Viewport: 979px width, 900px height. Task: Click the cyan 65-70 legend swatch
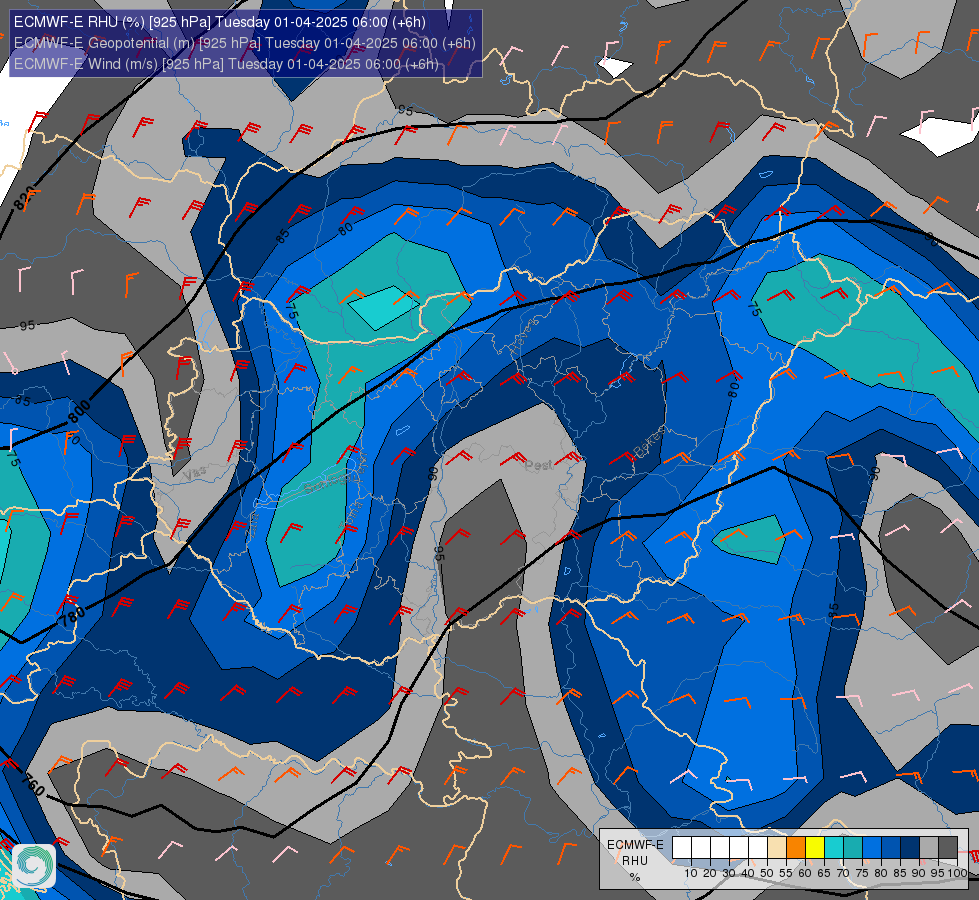click(x=834, y=847)
